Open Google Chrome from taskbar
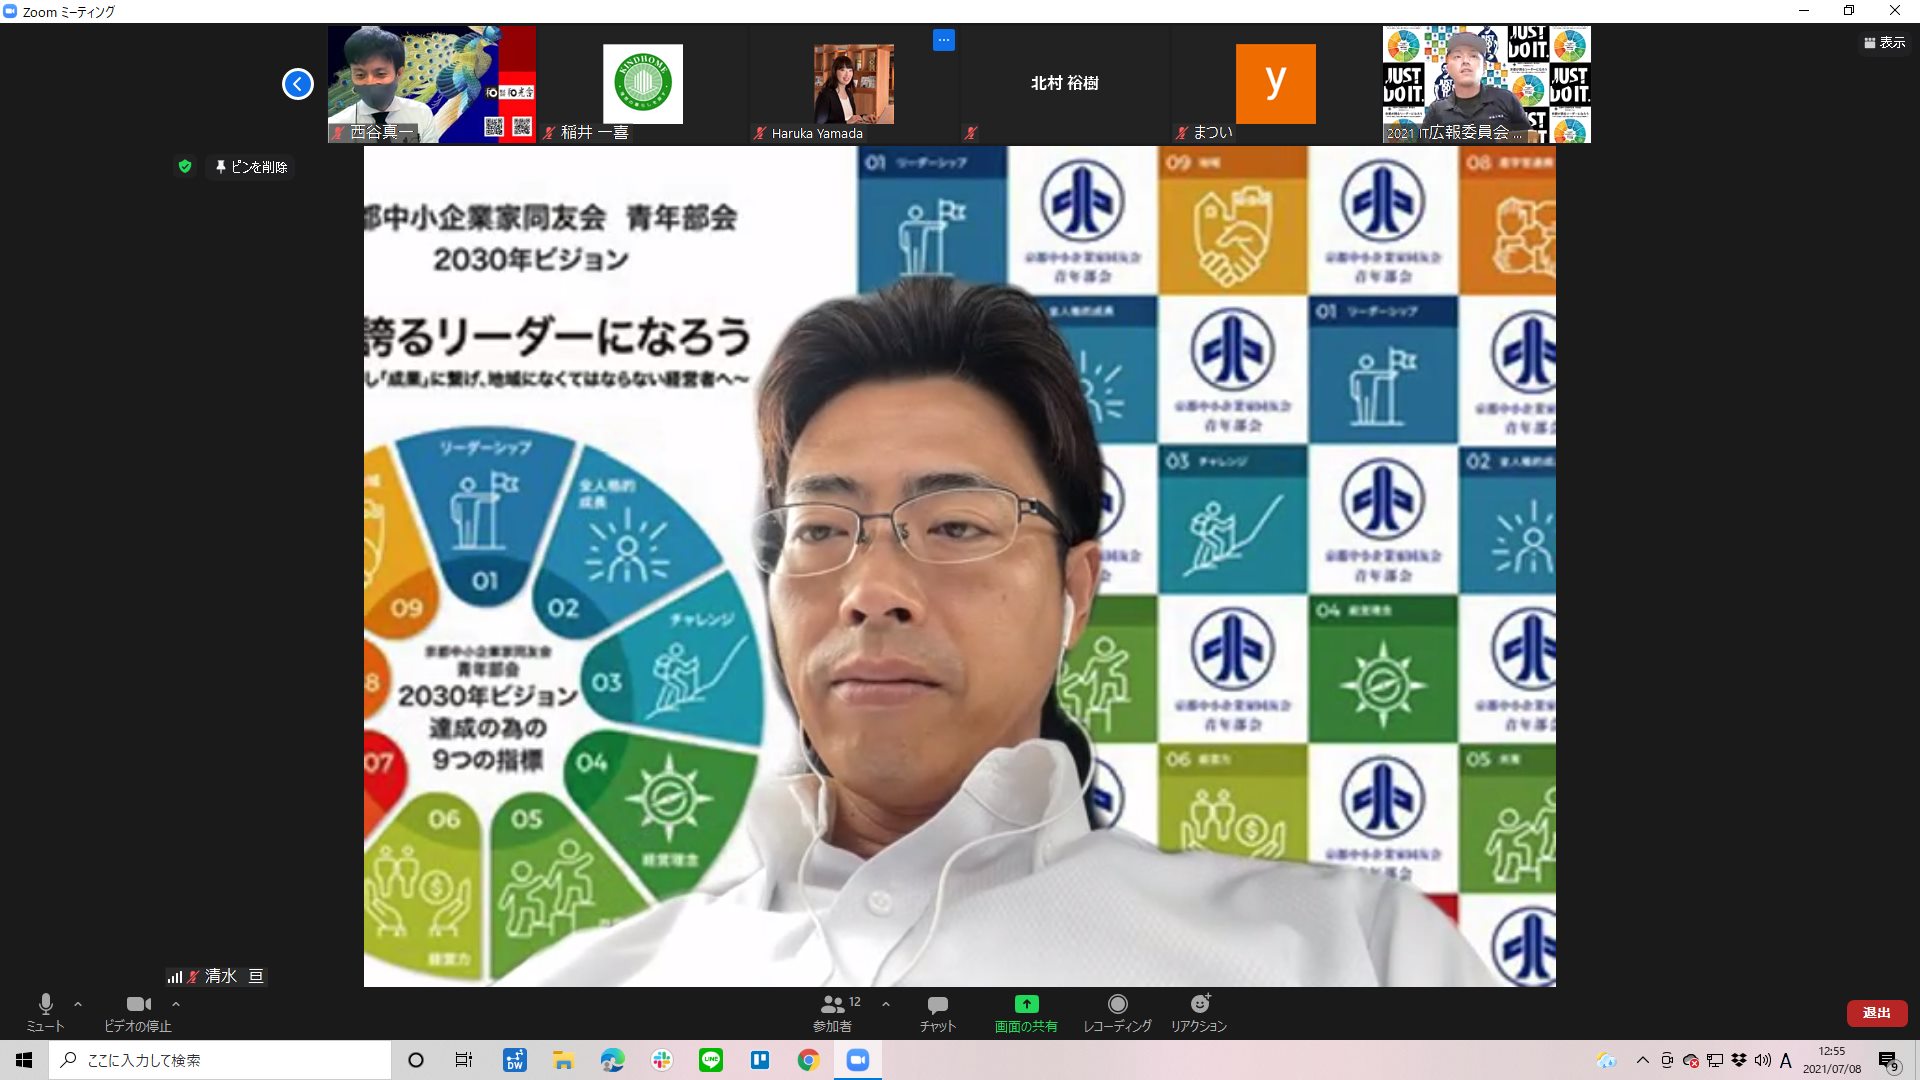This screenshot has height=1080, width=1920. 809,1060
